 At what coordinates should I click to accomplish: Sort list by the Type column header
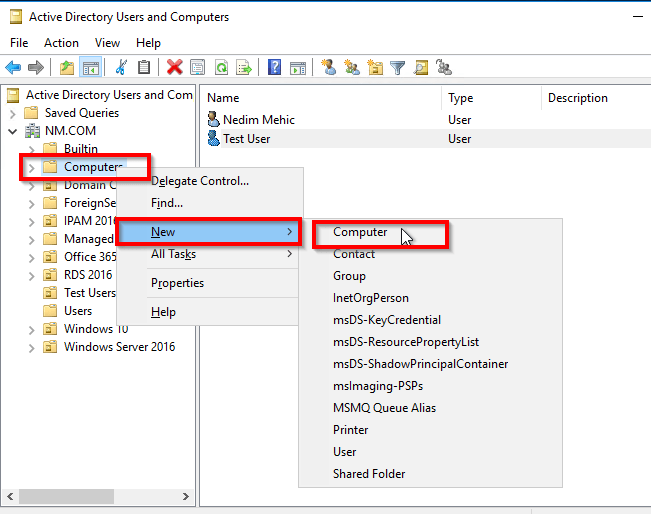coord(492,98)
